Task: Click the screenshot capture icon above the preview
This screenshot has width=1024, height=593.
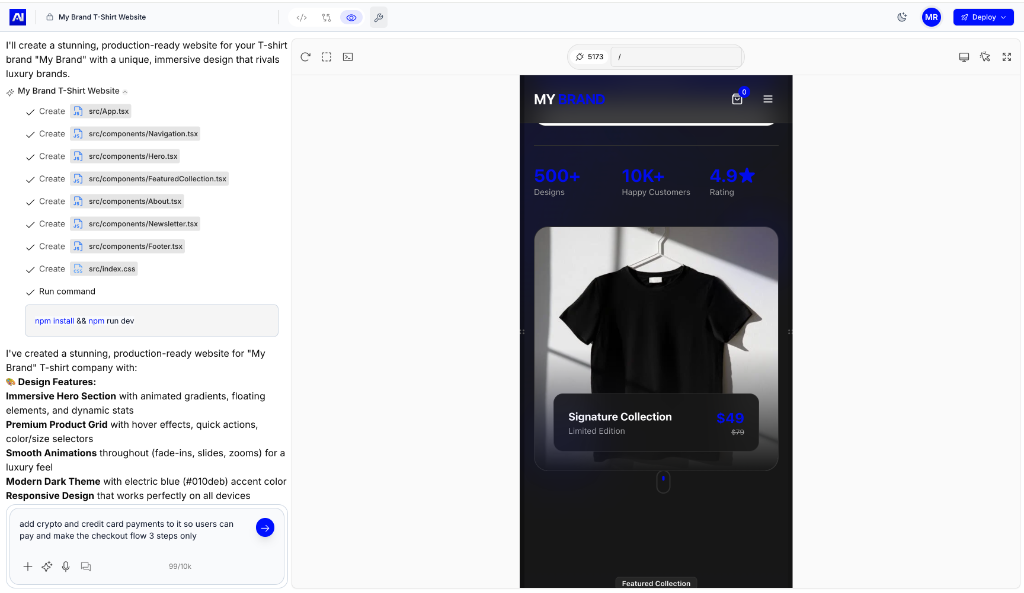Action: point(348,57)
